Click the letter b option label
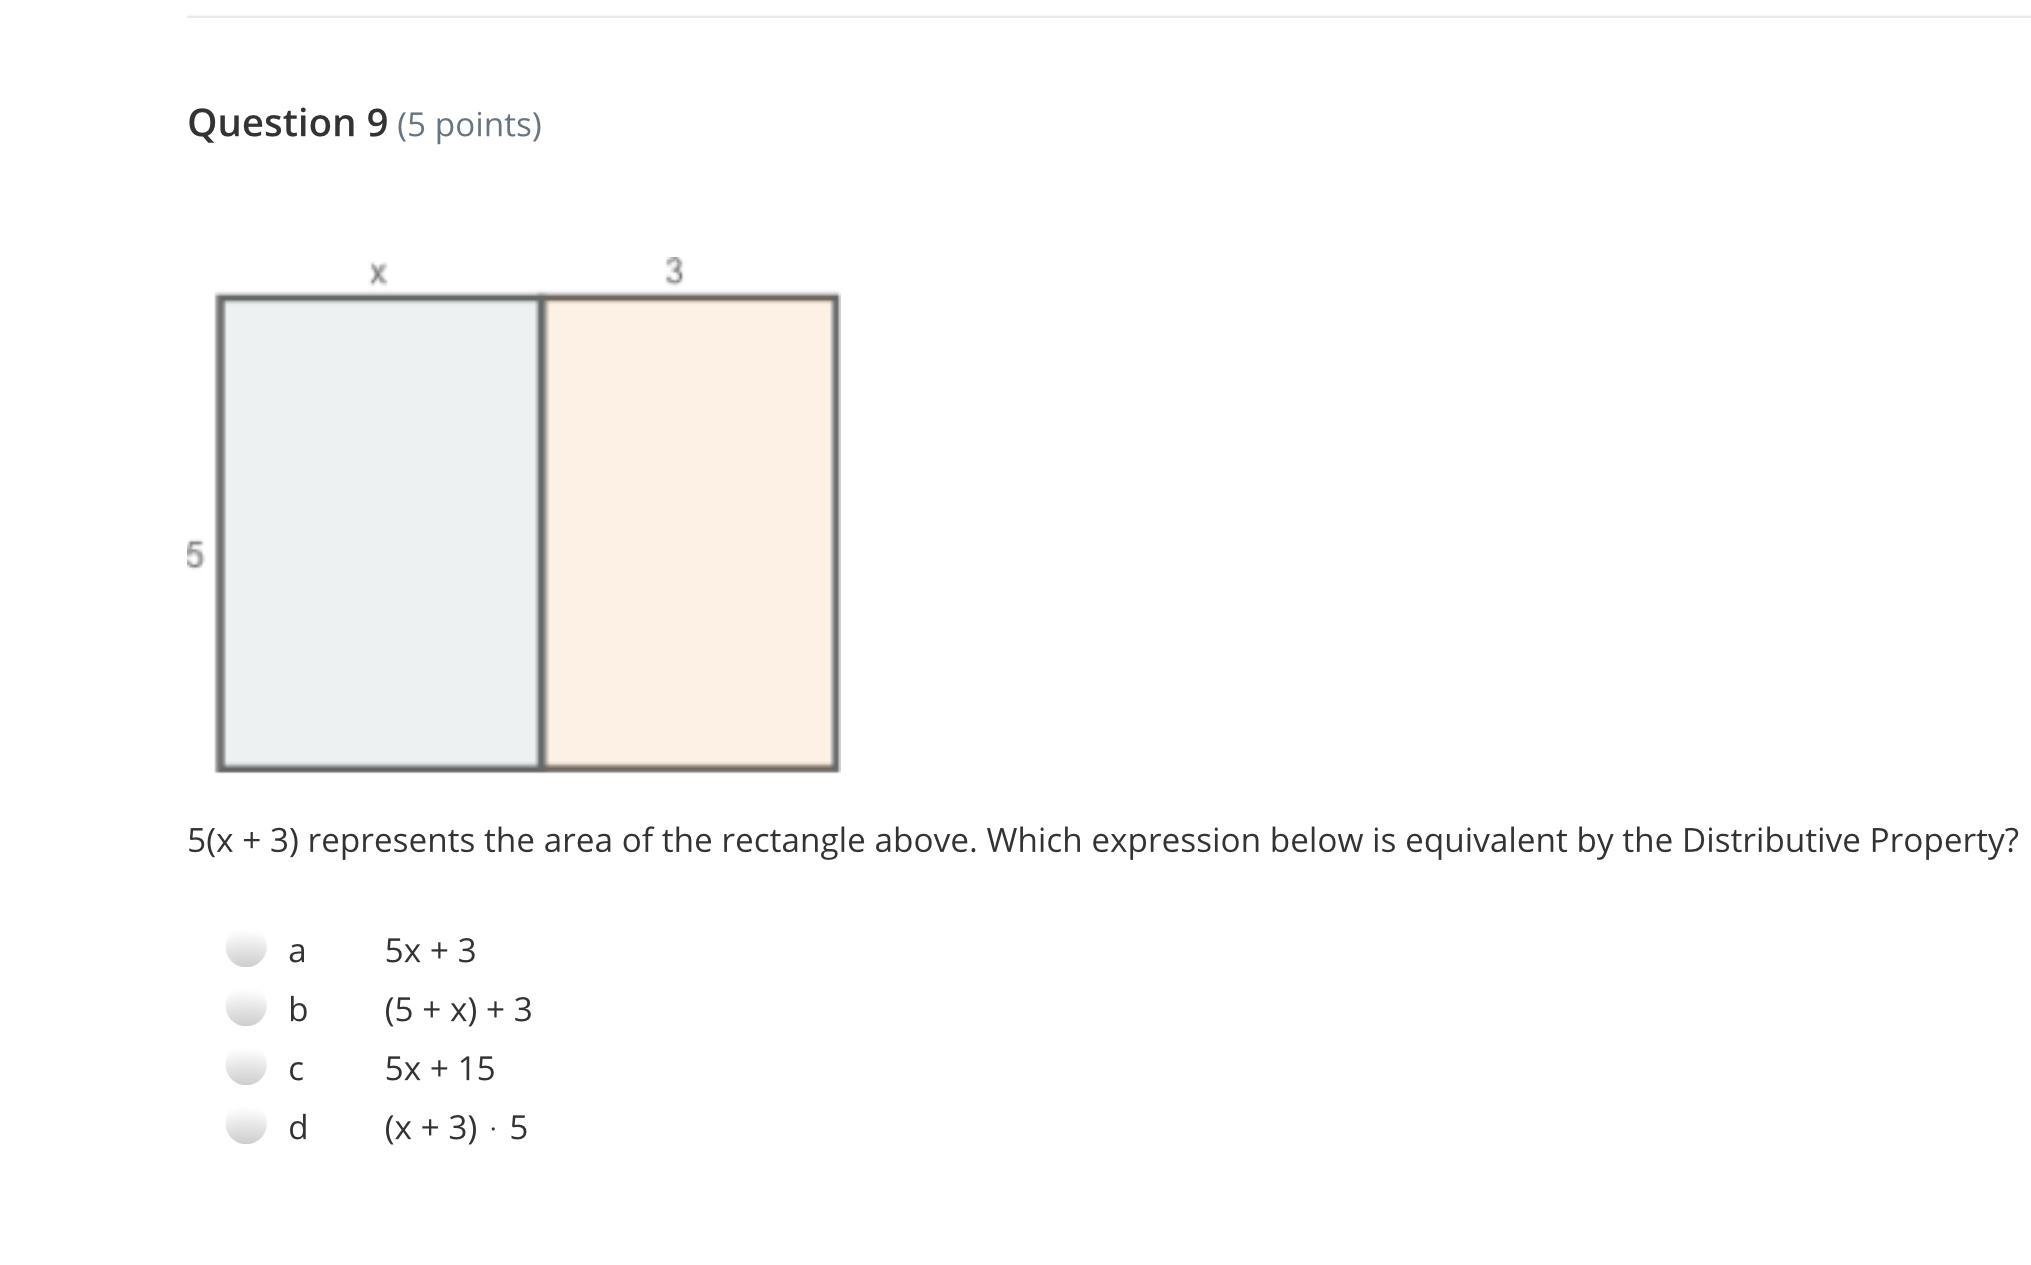This screenshot has width=2031, height=1265. click(x=297, y=1008)
